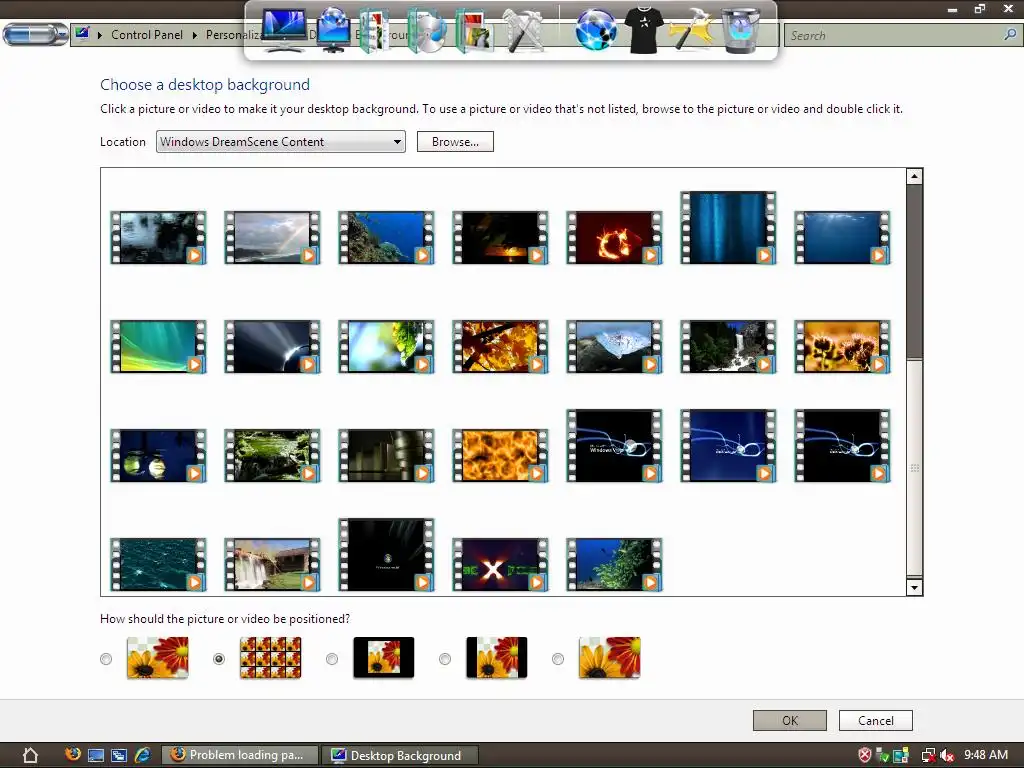Open the Location dropdown list
This screenshot has height=768, width=1024.
(281, 142)
